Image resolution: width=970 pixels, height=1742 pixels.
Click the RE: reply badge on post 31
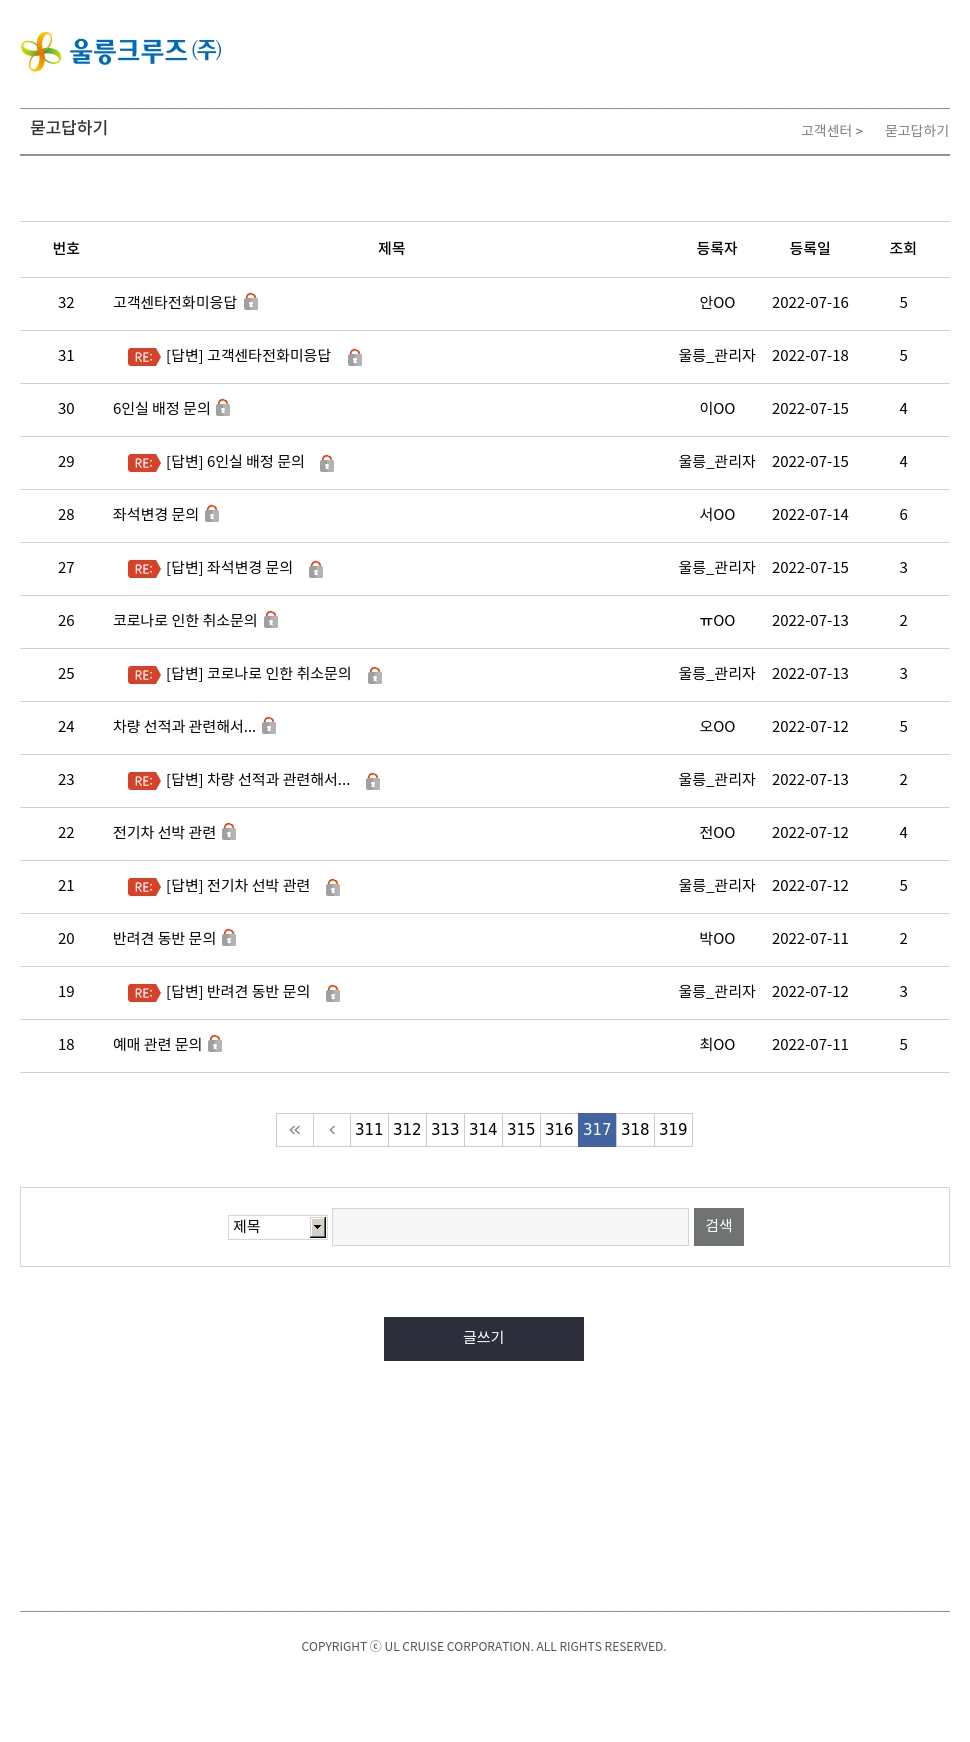point(144,357)
